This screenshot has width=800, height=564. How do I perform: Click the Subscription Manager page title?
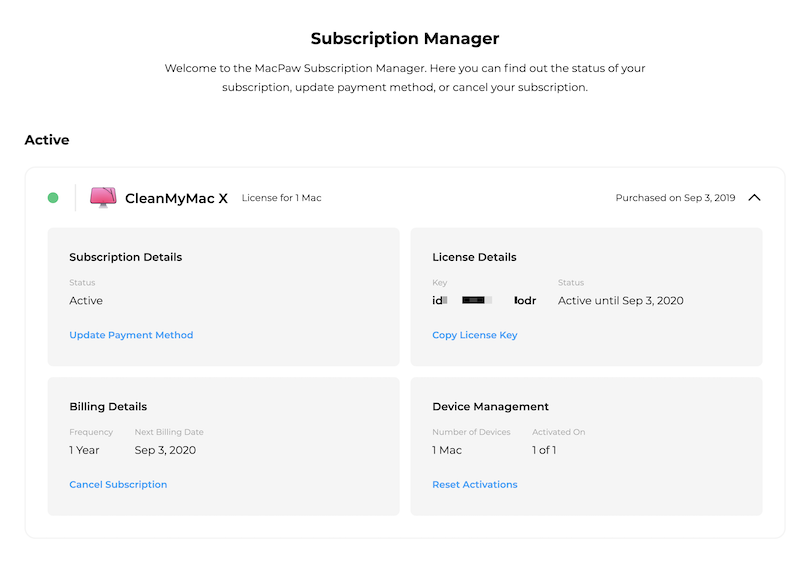405,38
